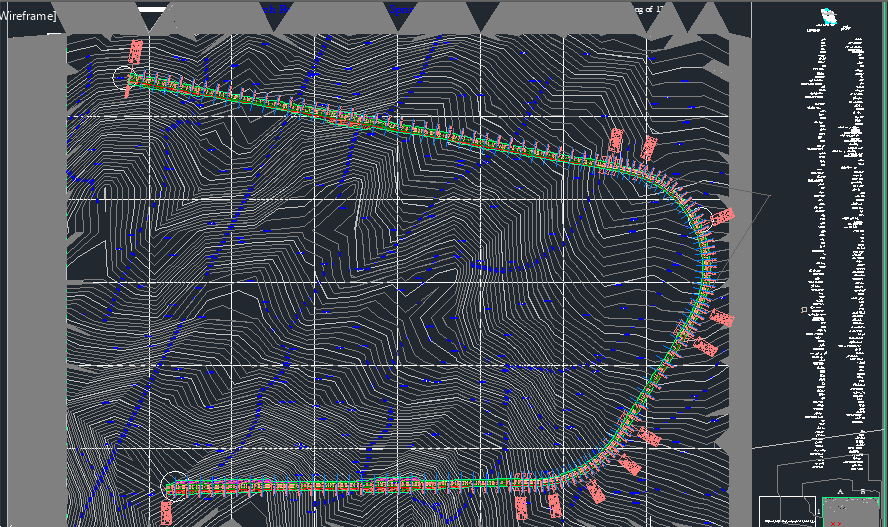Click the "of 1" page indicator text
Image resolution: width=888 pixels, height=527 pixels.
point(652,9)
